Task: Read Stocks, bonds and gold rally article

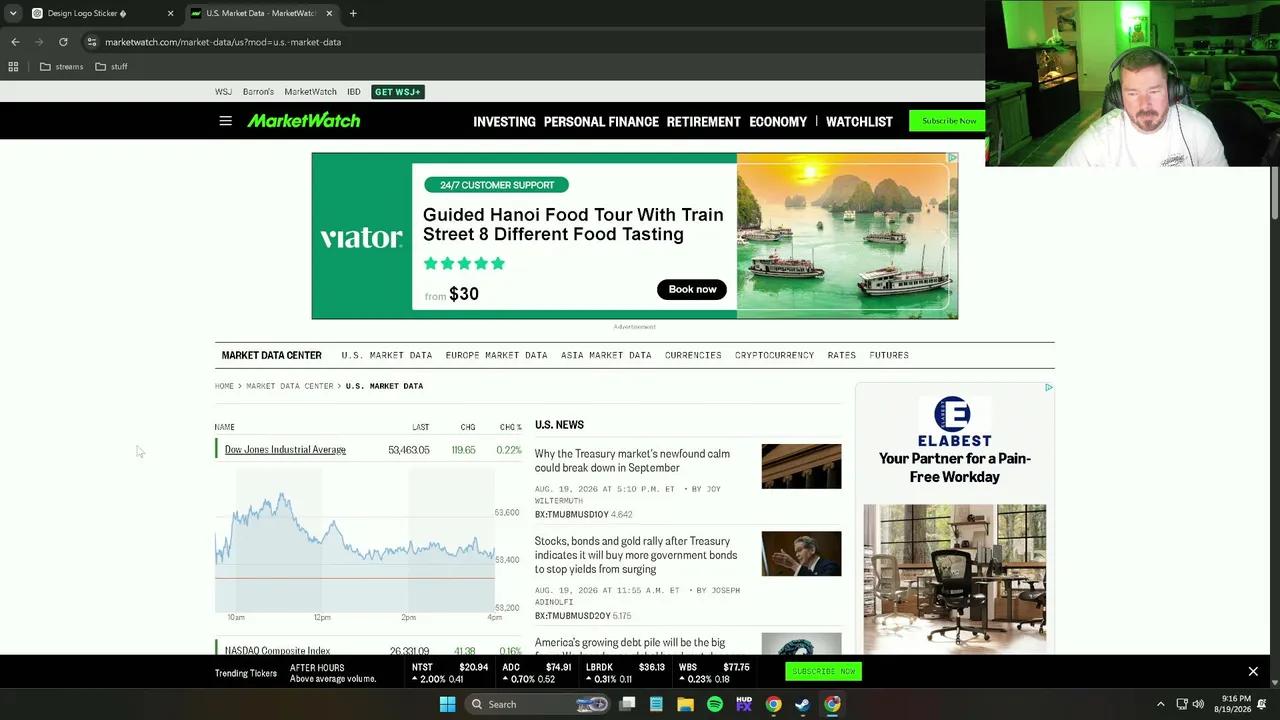Action: (636, 555)
